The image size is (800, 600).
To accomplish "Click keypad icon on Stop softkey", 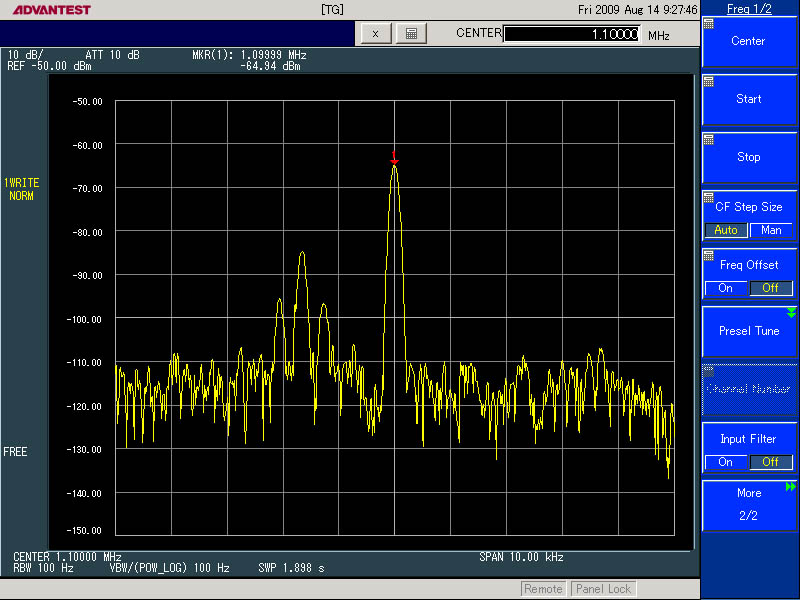I will click(709, 139).
